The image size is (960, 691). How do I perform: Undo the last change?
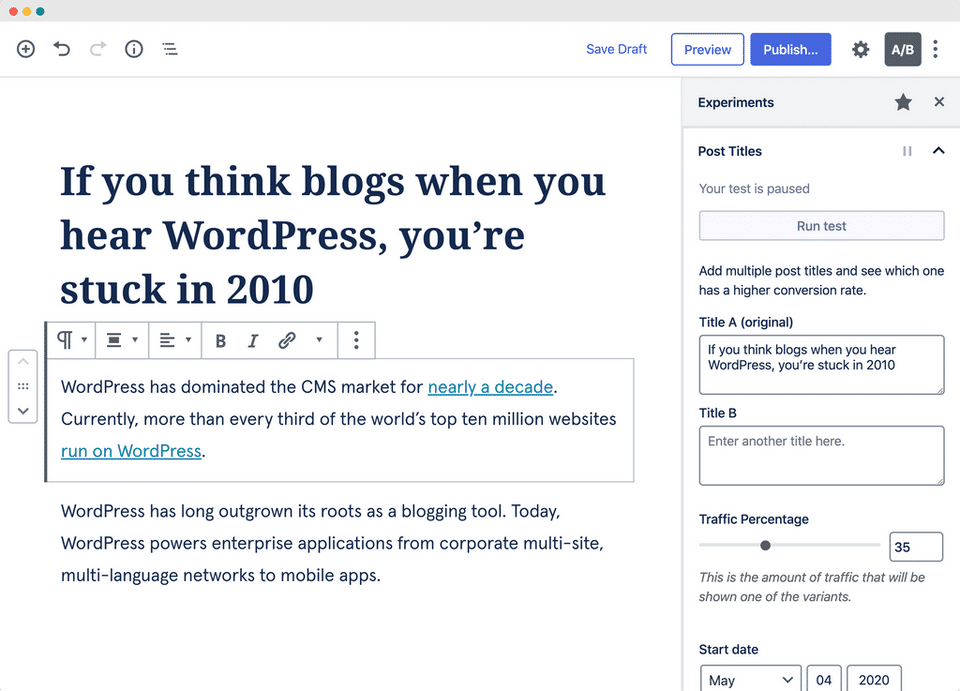coord(62,49)
